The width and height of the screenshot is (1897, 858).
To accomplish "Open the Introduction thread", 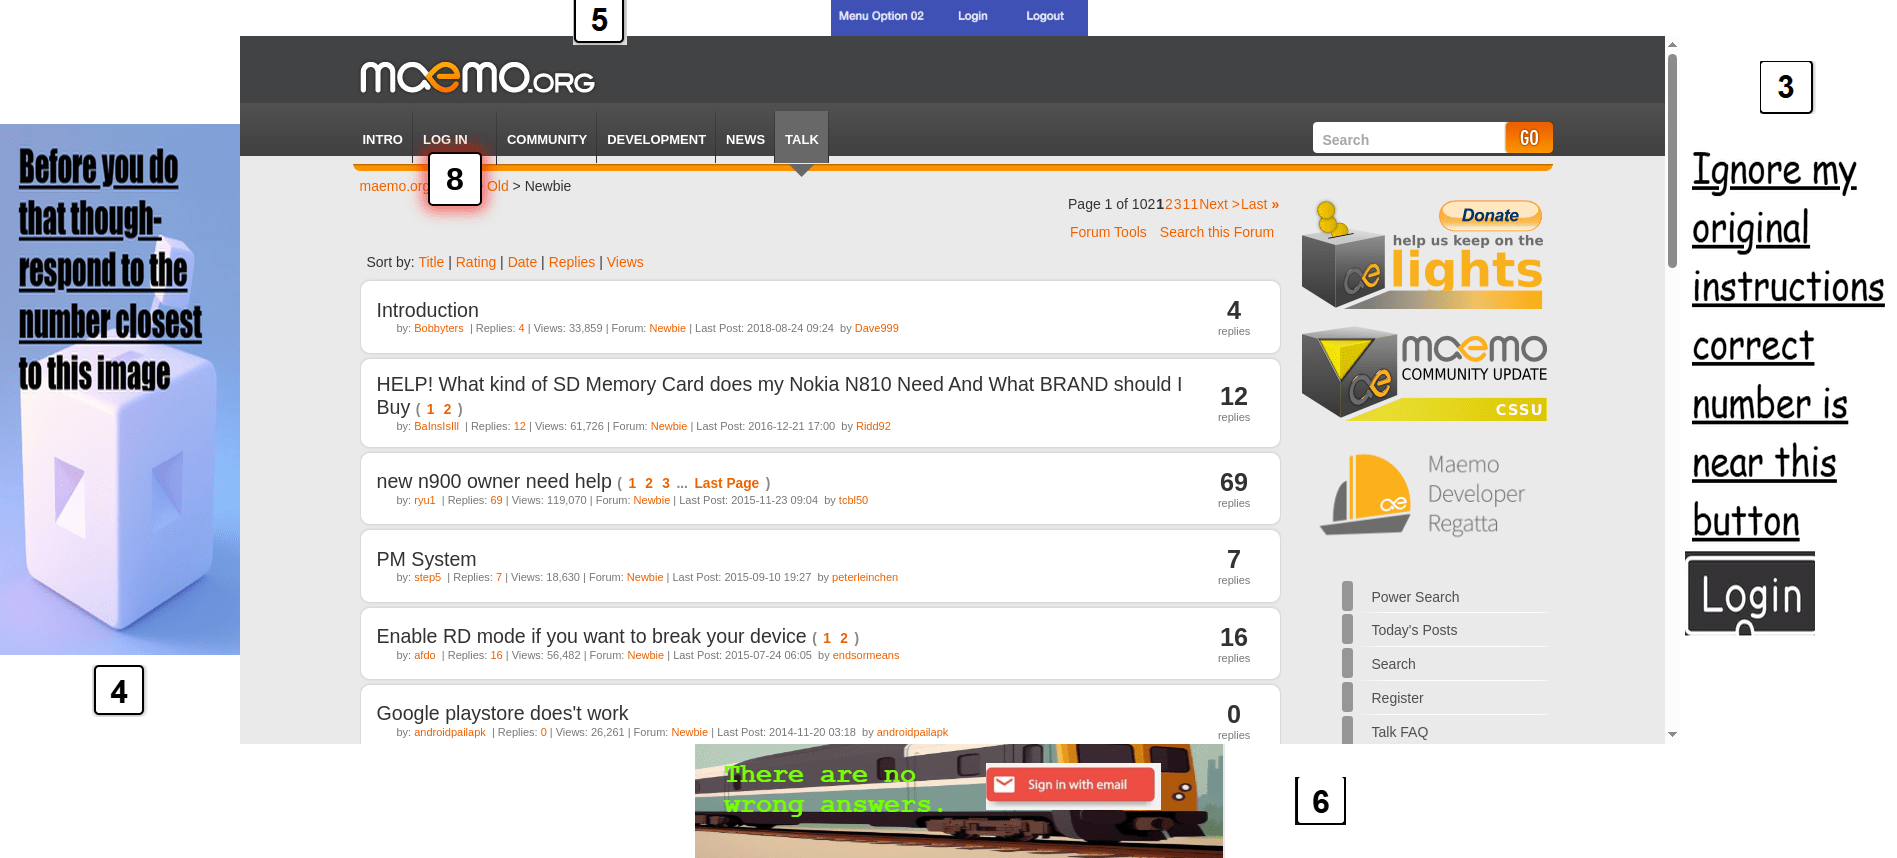I will point(427,310).
